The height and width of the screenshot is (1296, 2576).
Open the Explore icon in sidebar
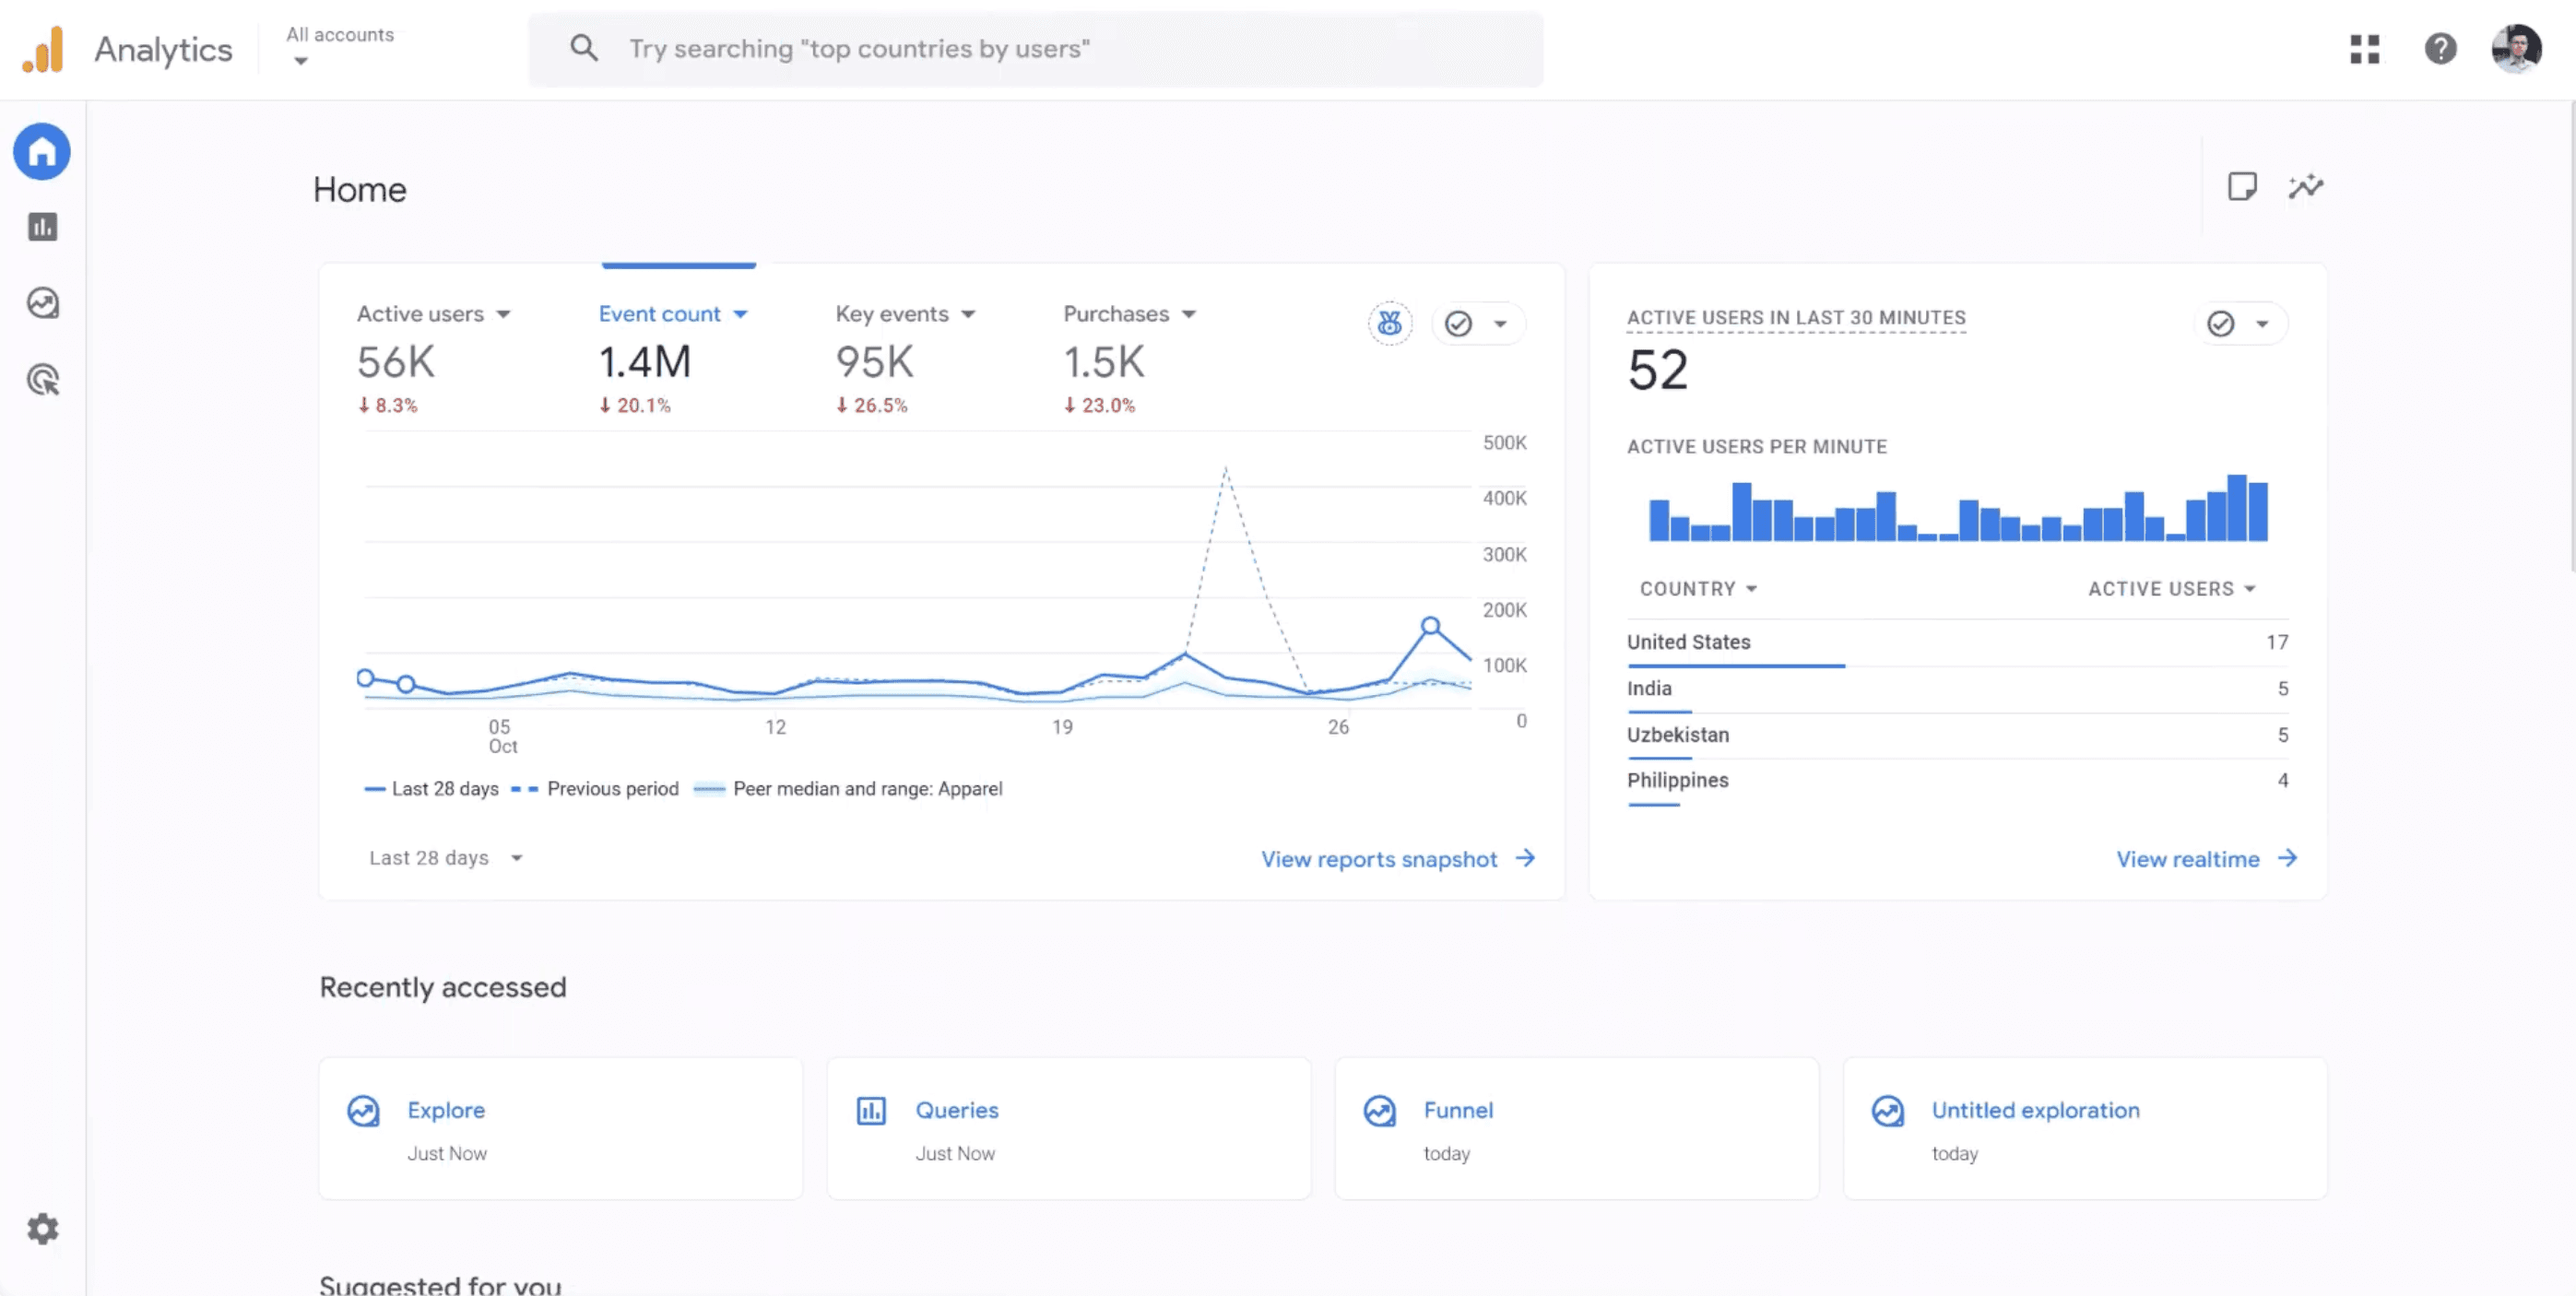42,303
